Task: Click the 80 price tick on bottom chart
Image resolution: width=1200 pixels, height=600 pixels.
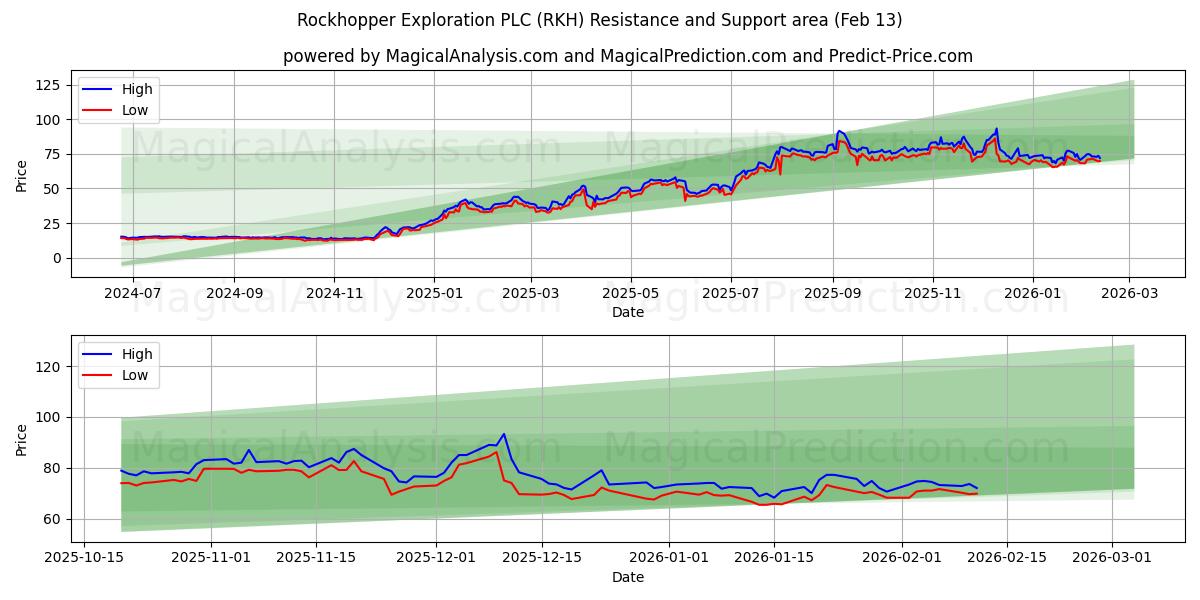Action: (x=54, y=468)
